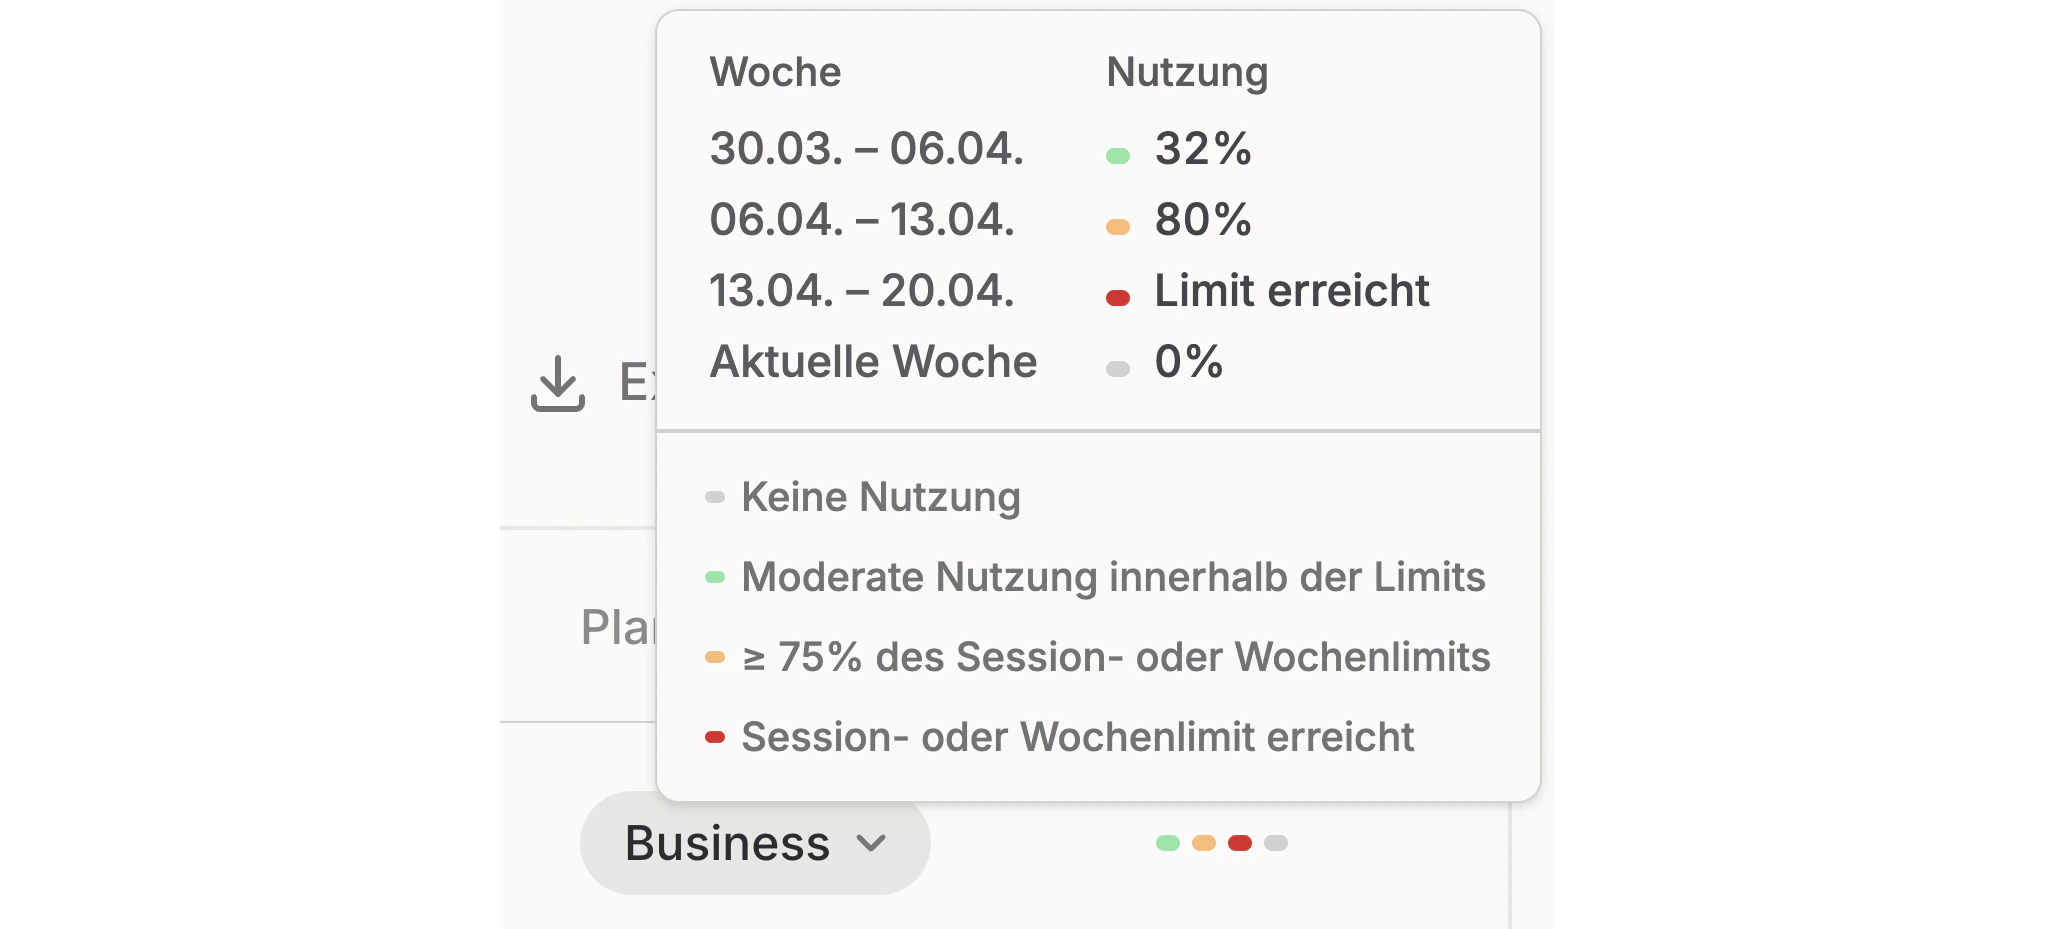Click the orange 75% limit legend dot

713,657
